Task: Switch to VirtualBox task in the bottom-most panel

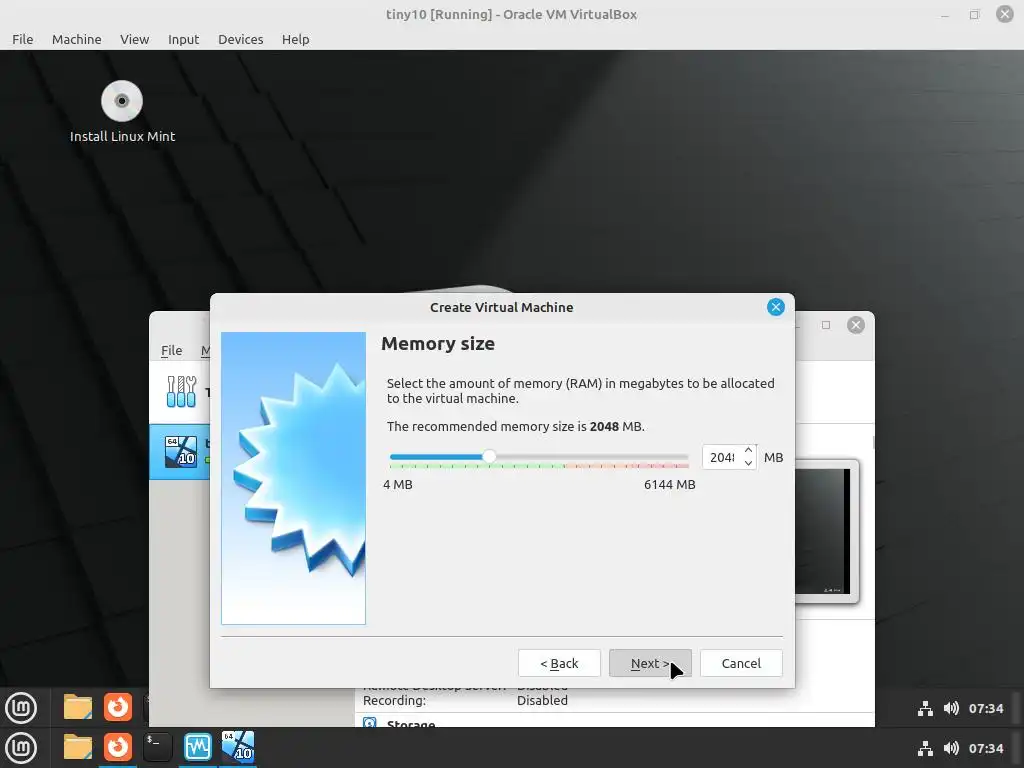Action: 238,746
